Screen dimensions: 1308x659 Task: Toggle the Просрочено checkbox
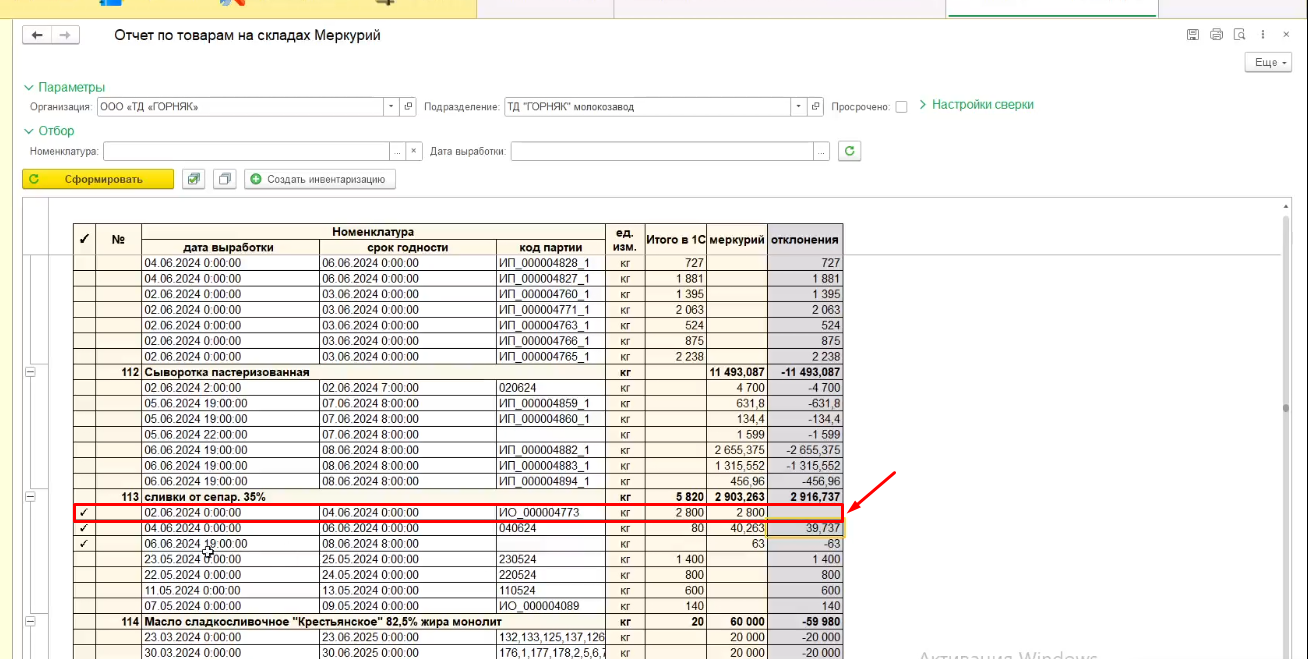tap(901, 107)
